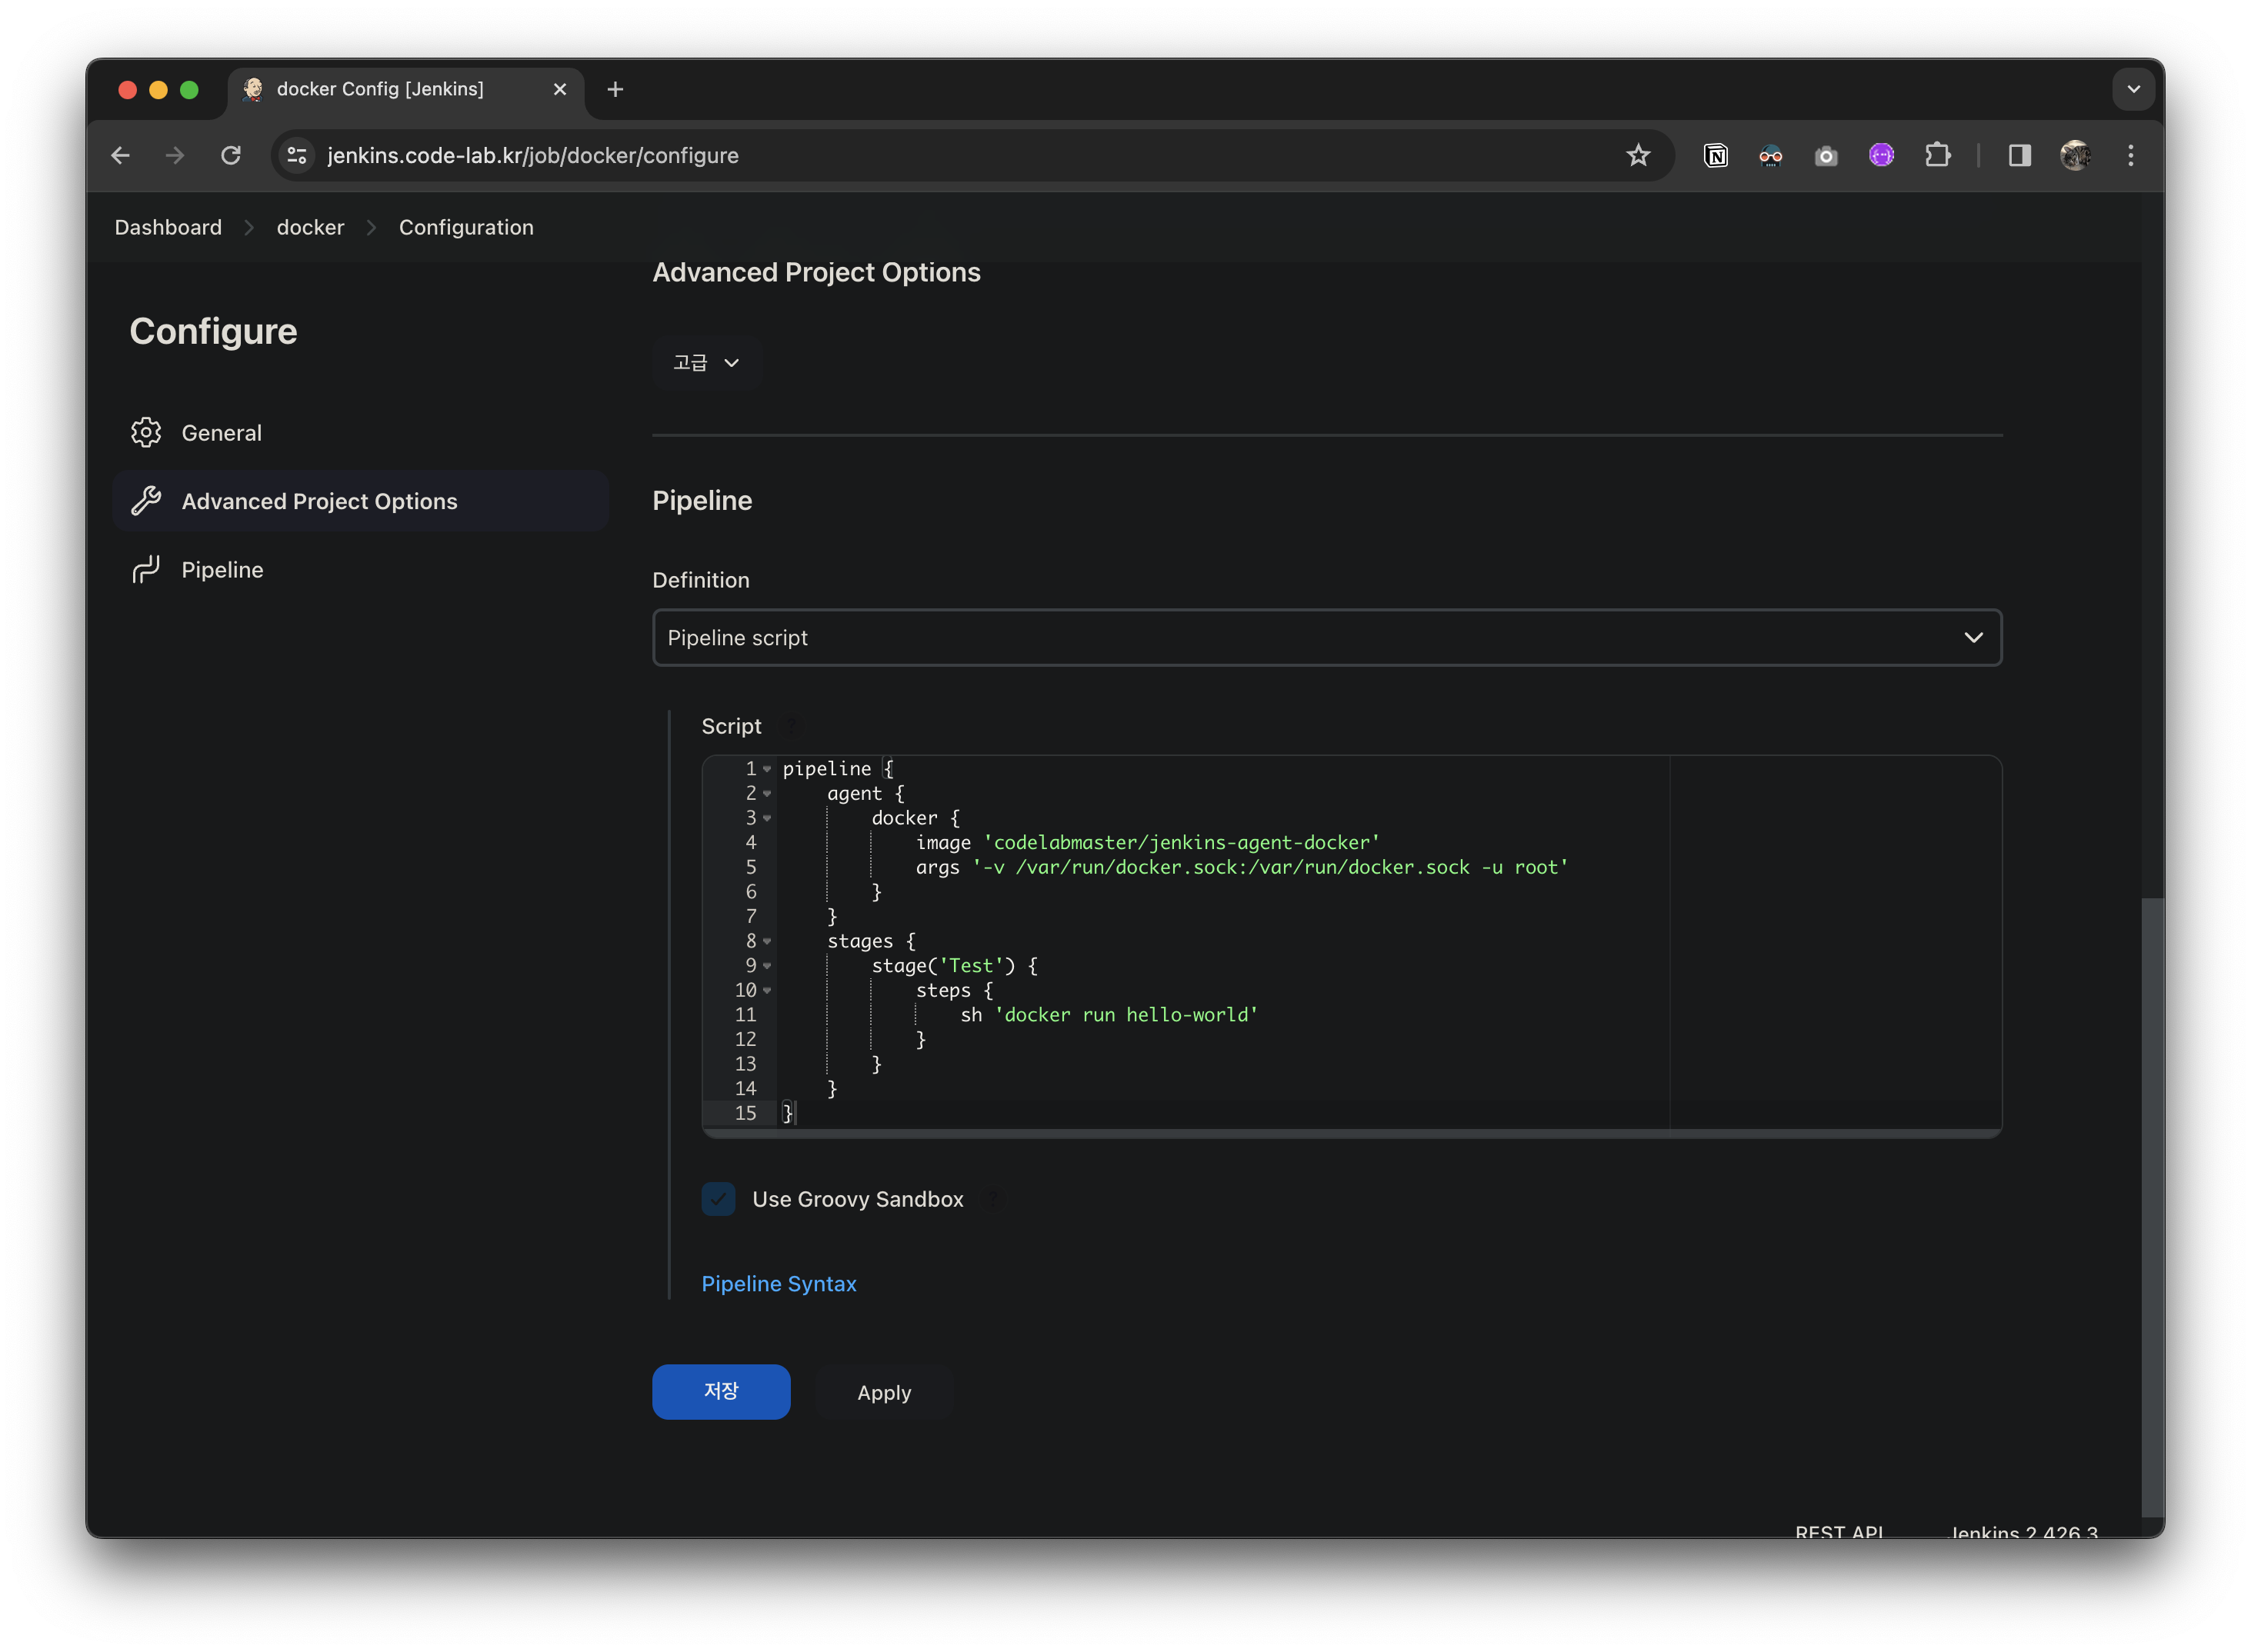Image resolution: width=2251 pixels, height=1652 pixels.
Task: Go to Dashboard breadcrumb
Action: 168,227
